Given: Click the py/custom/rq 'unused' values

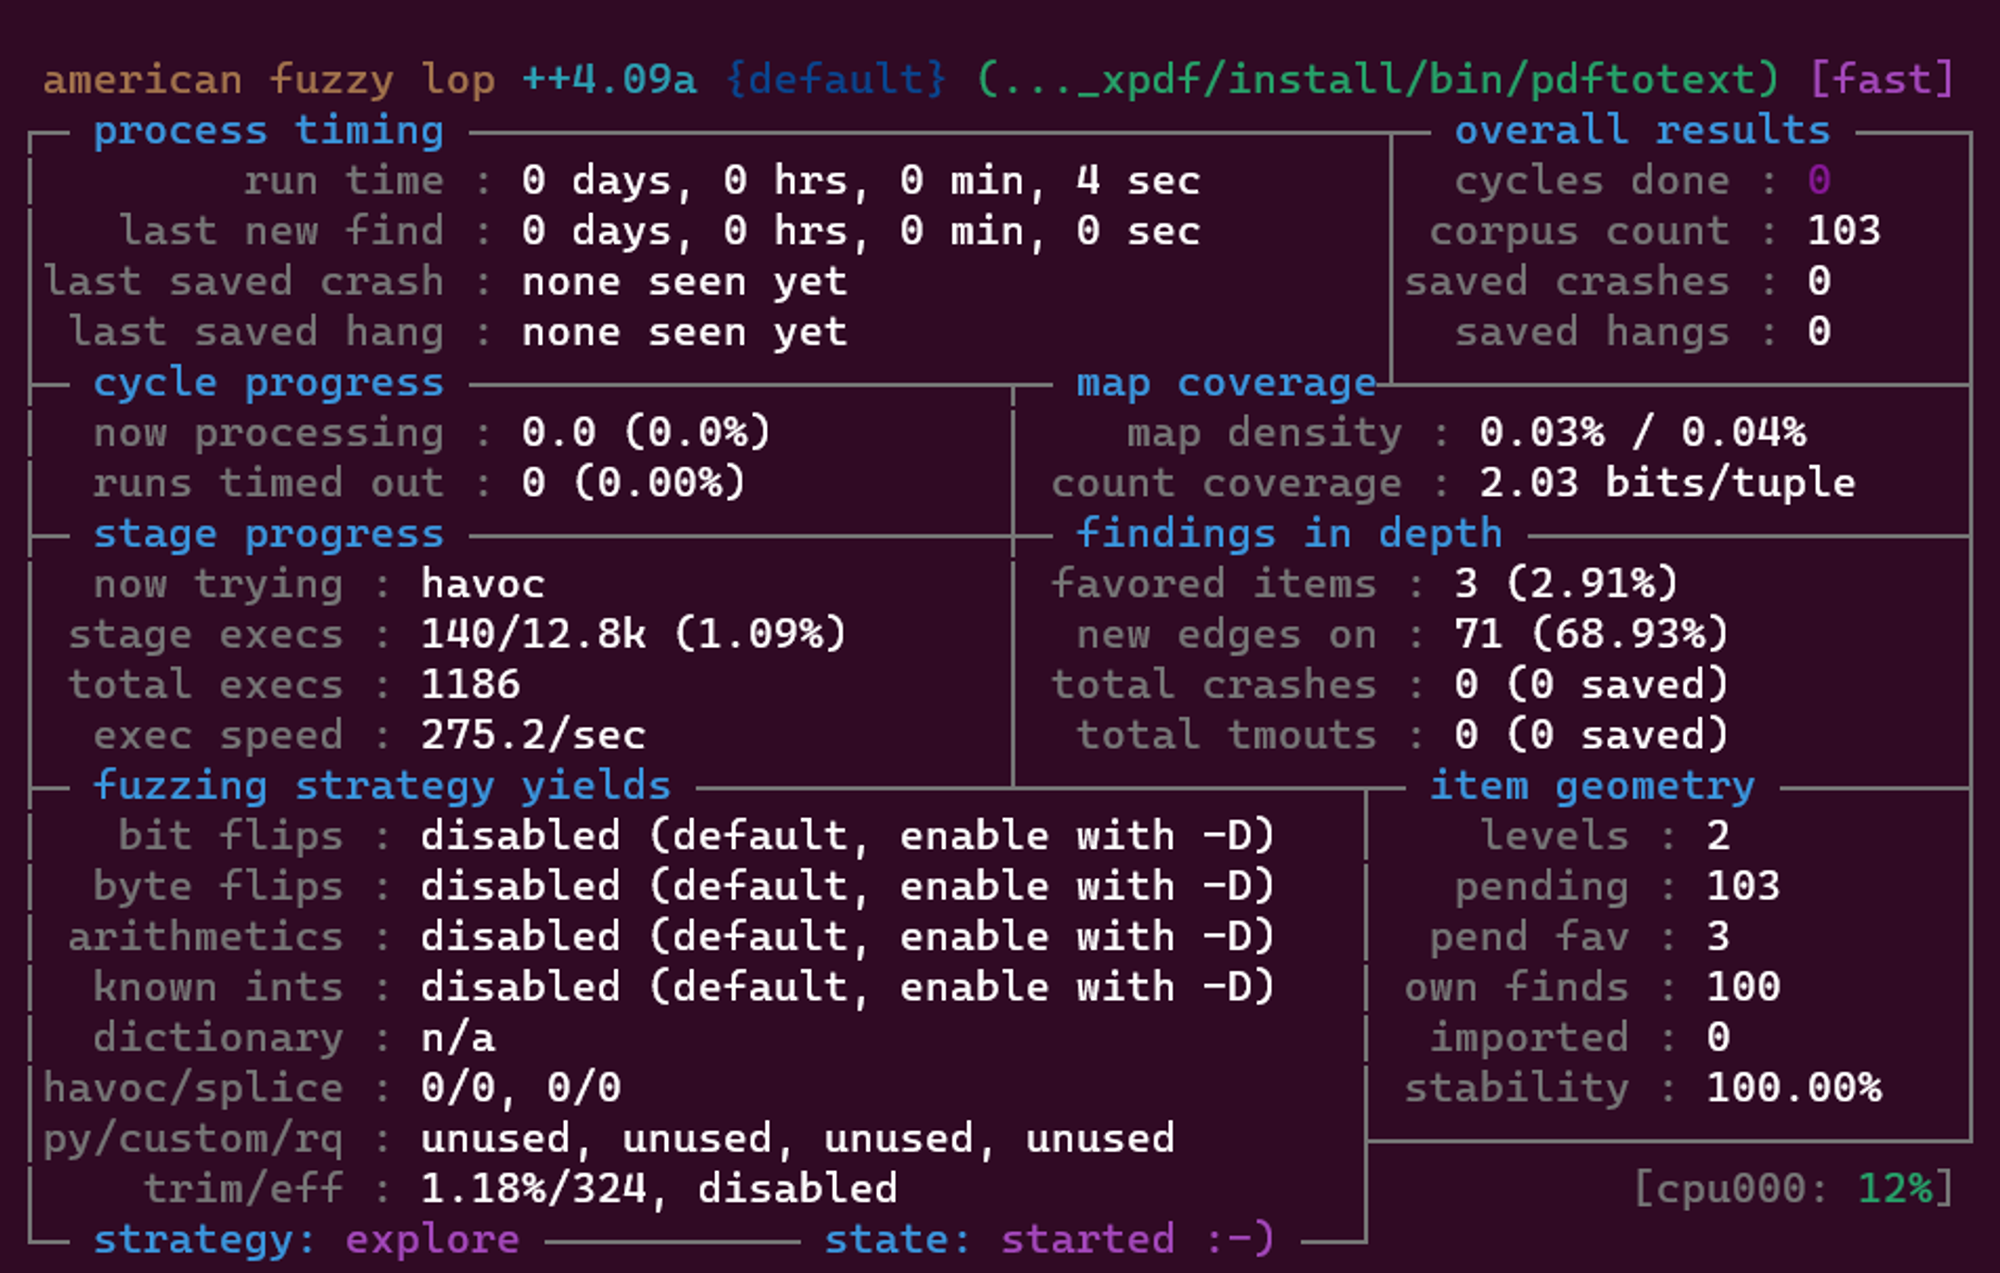Looking at the screenshot, I should [797, 1139].
